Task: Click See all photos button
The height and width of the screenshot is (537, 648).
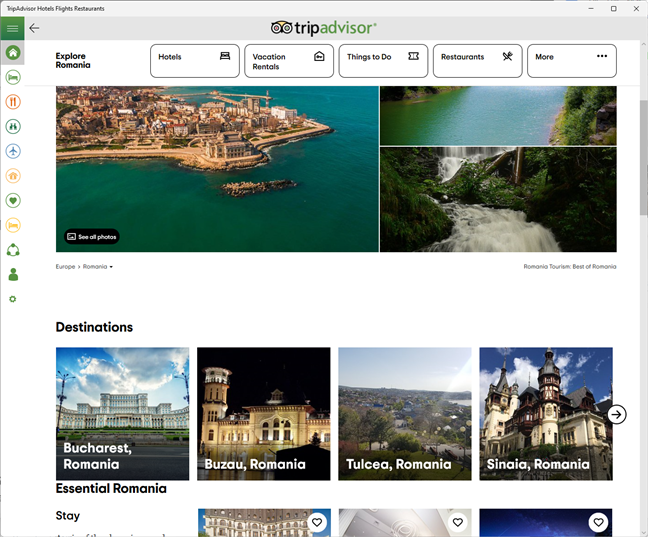Action: tap(92, 236)
